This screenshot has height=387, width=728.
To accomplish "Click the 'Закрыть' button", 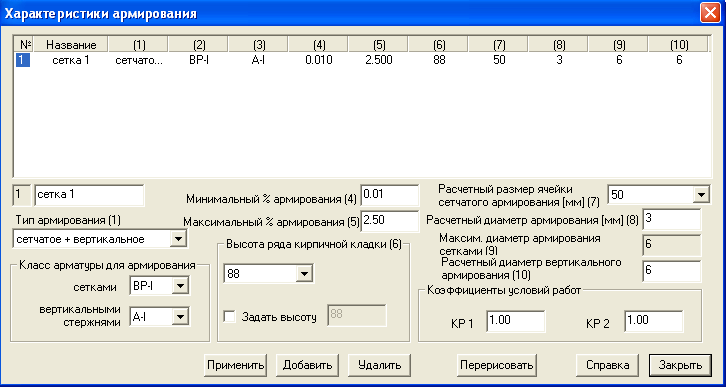I will point(680,365).
